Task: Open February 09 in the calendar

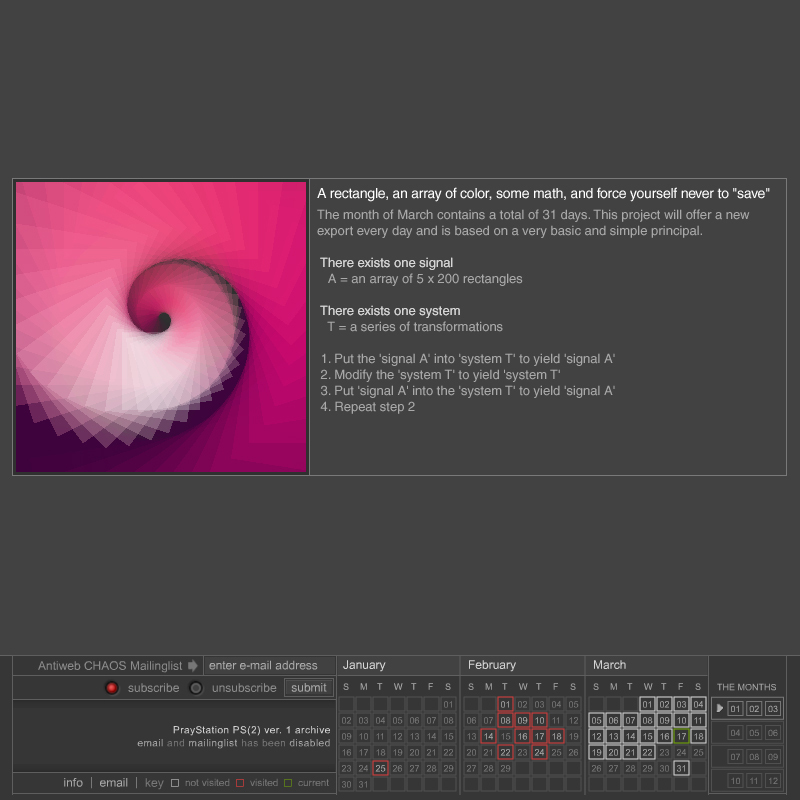Action: (x=522, y=720)
